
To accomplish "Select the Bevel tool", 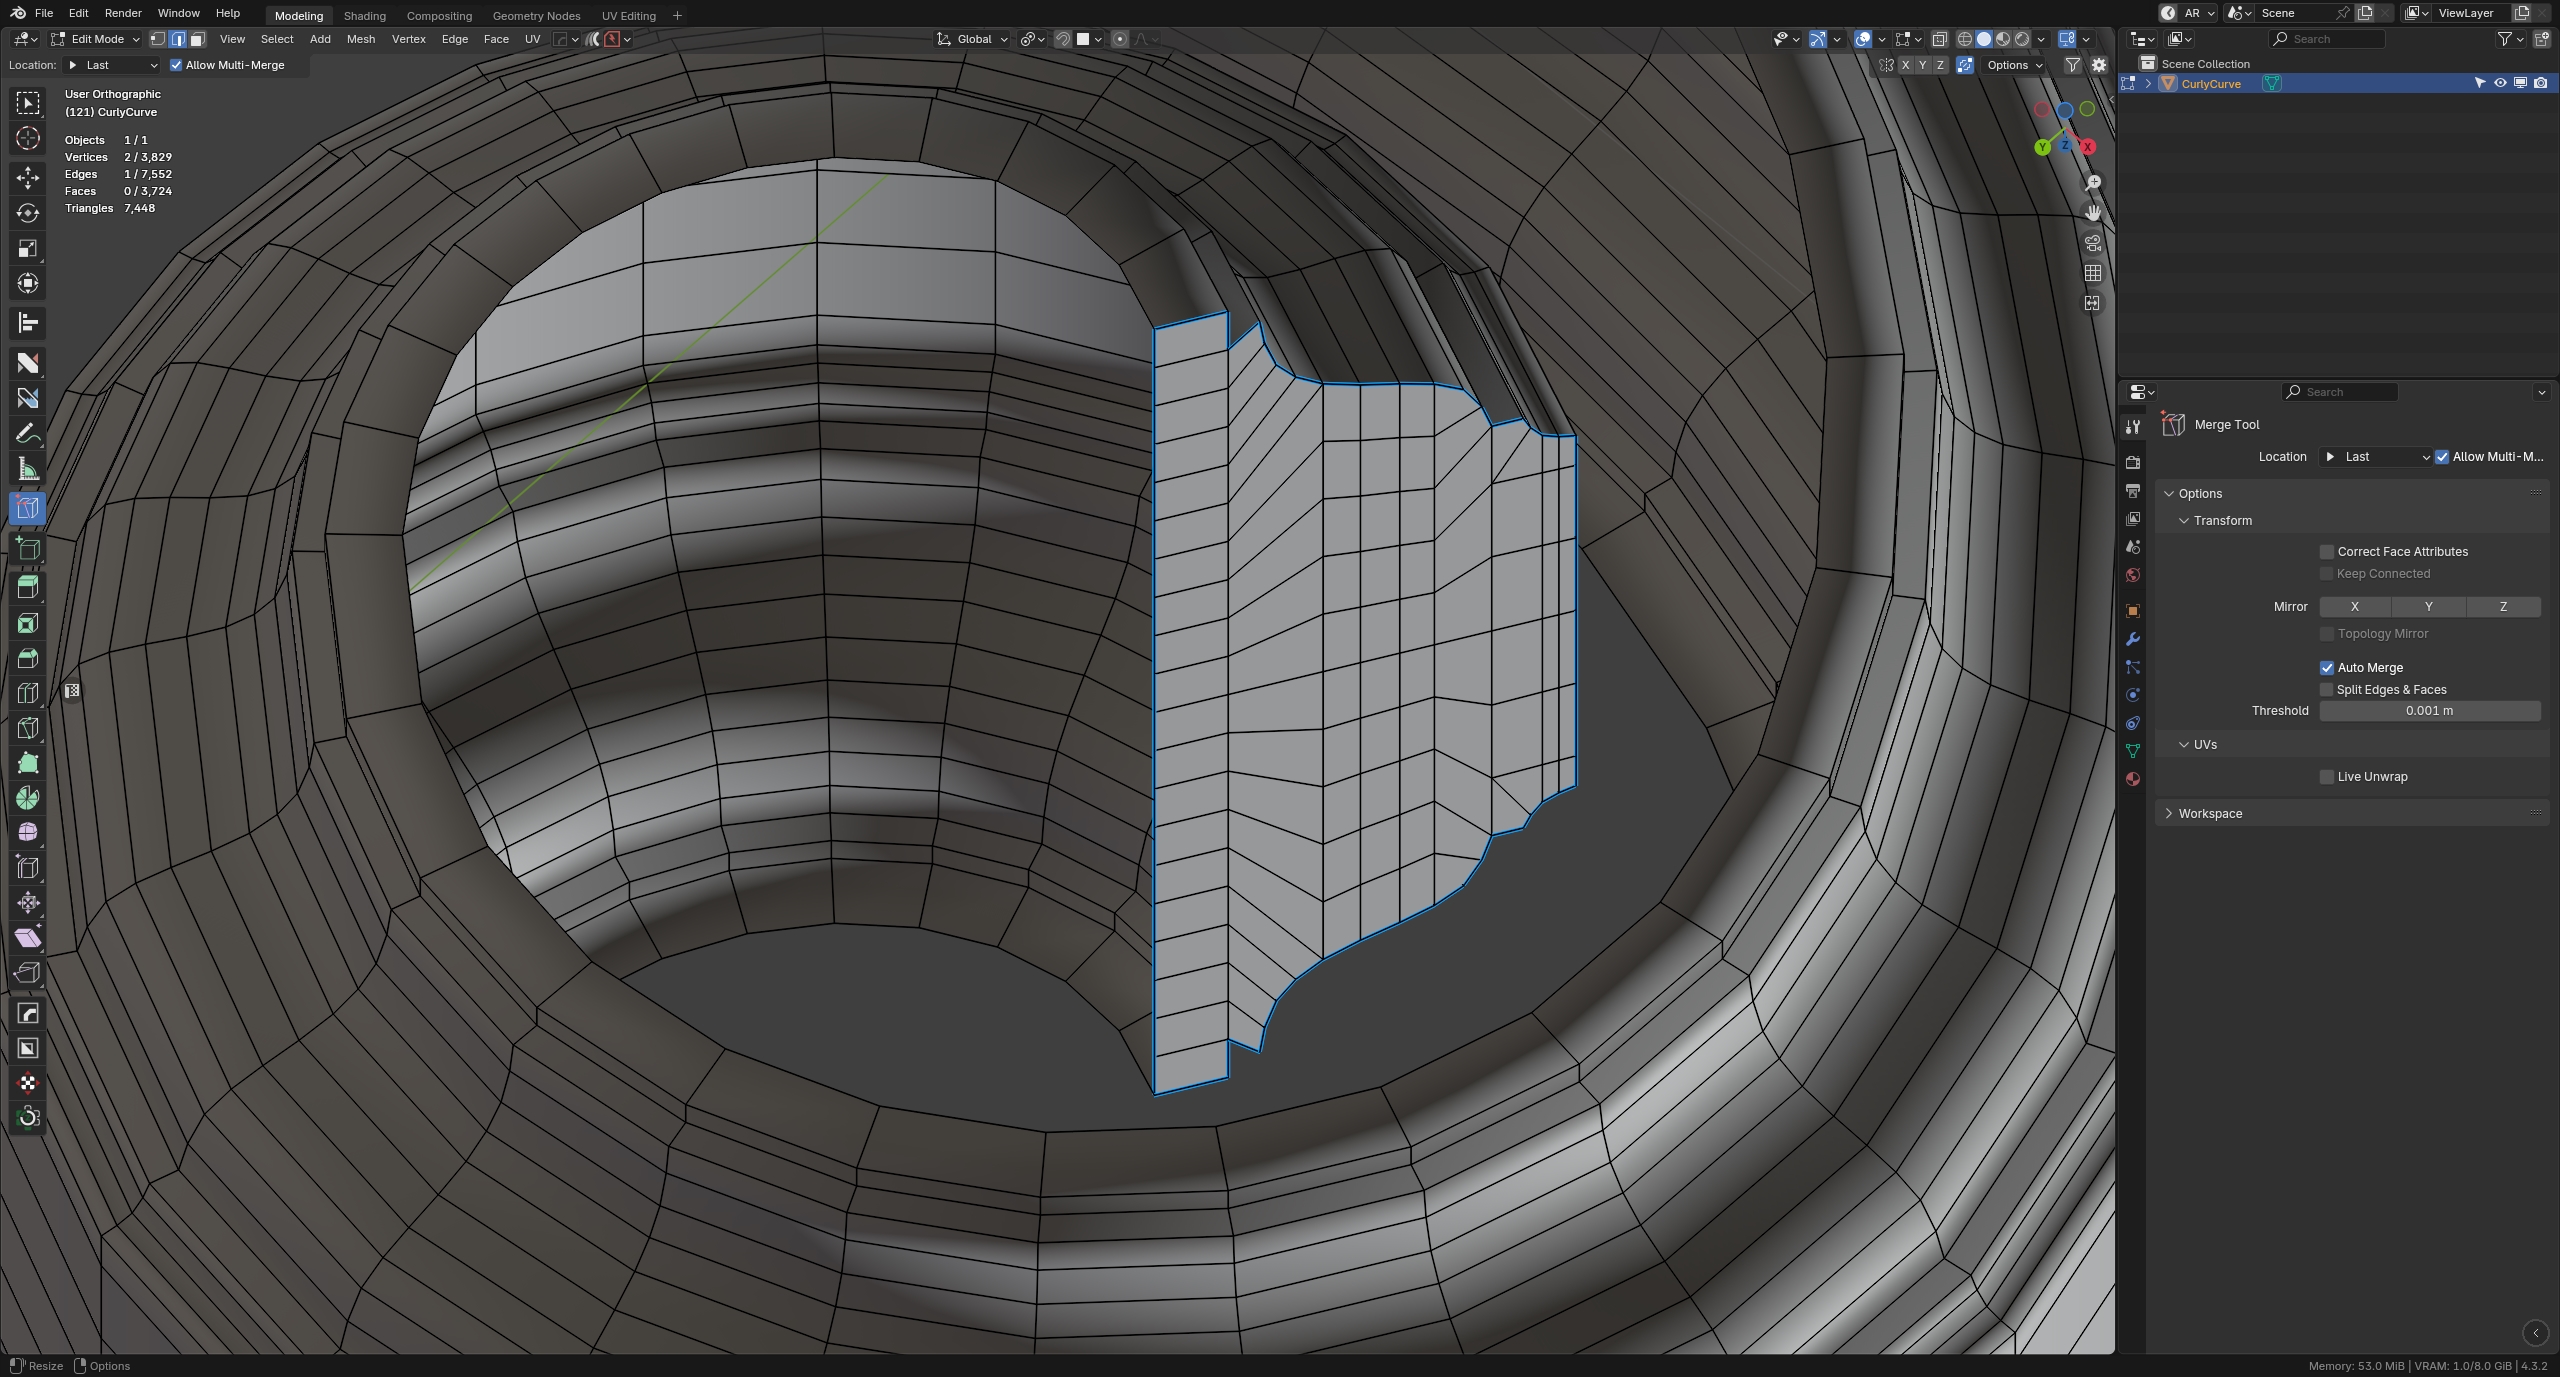I will coord(28,658).
